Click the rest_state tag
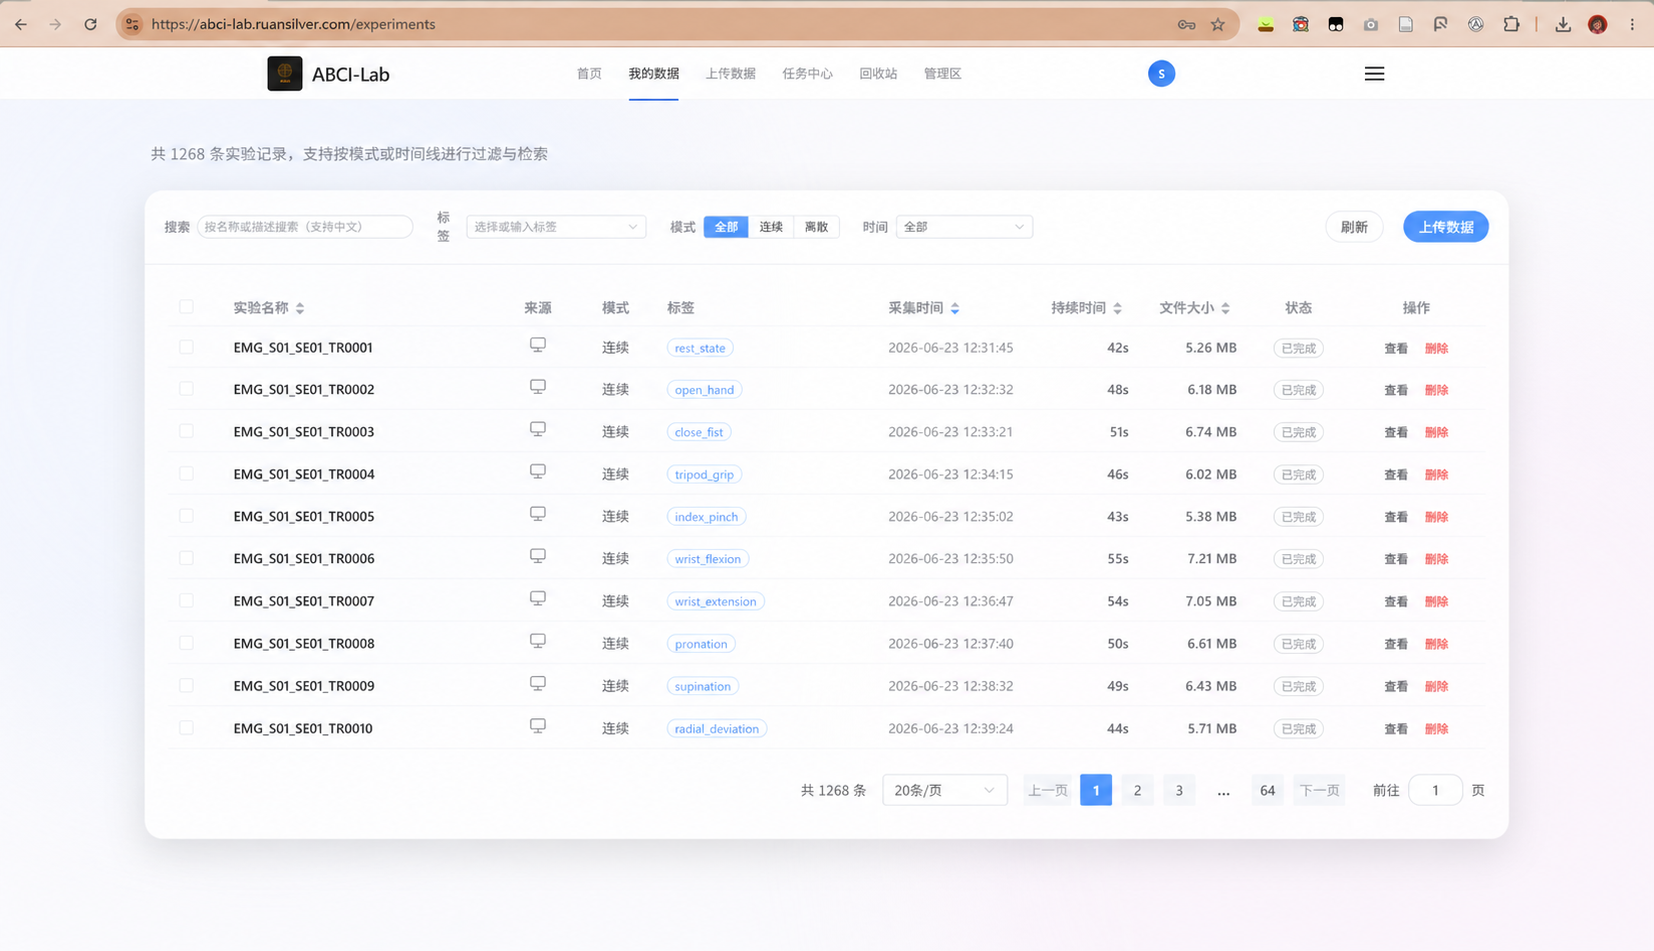 700,348
